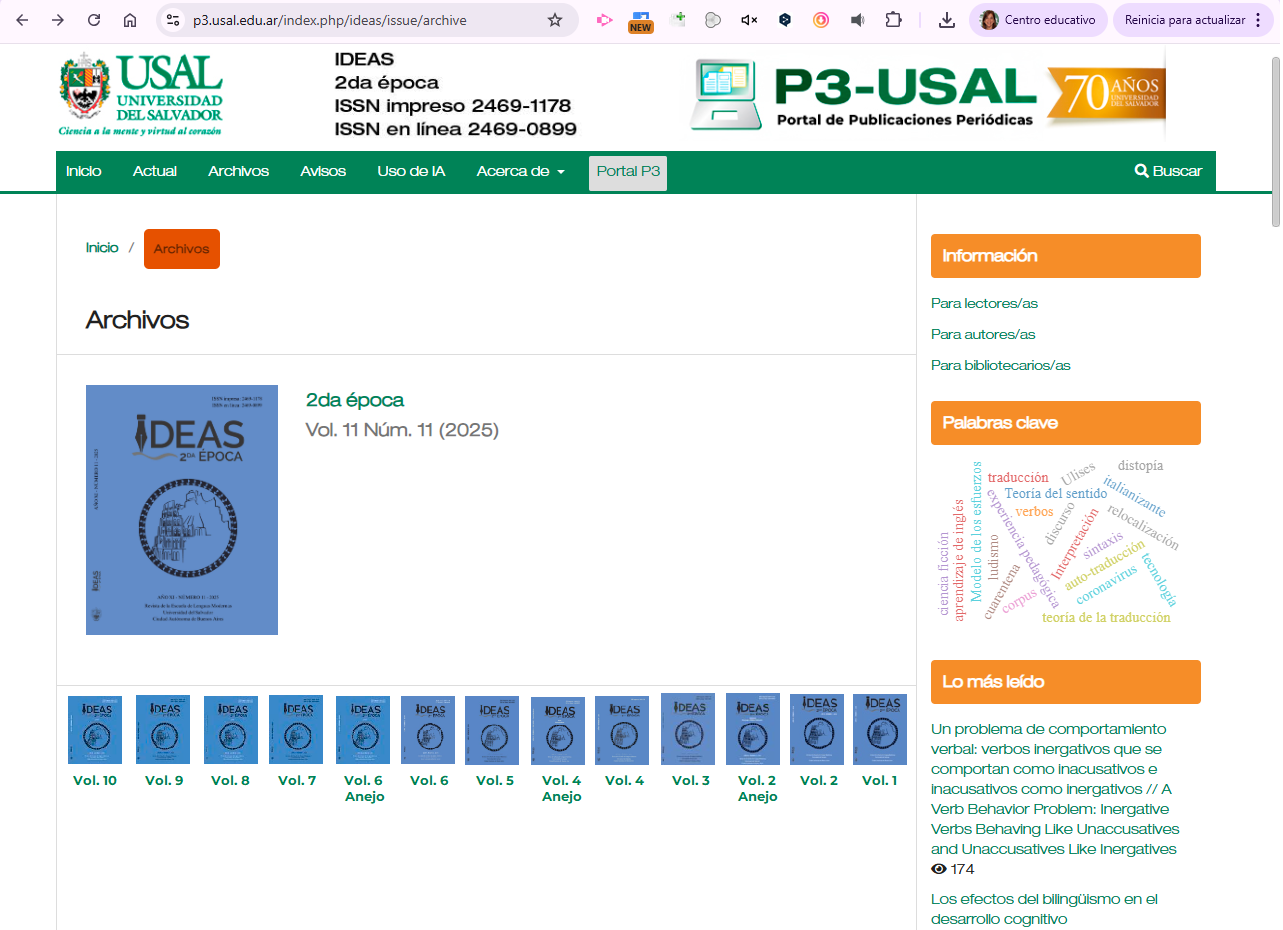Click the Portal P3 button

[627, 172]
